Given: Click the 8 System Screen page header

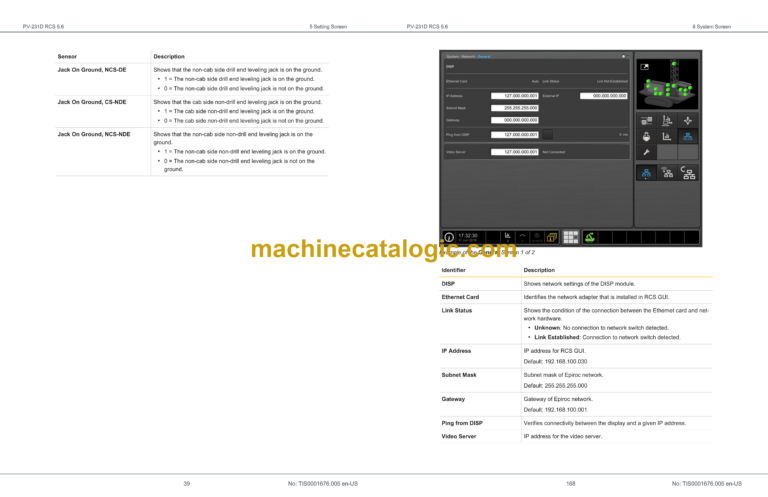Looking at the screenshot, I should (x=712, y=27).
